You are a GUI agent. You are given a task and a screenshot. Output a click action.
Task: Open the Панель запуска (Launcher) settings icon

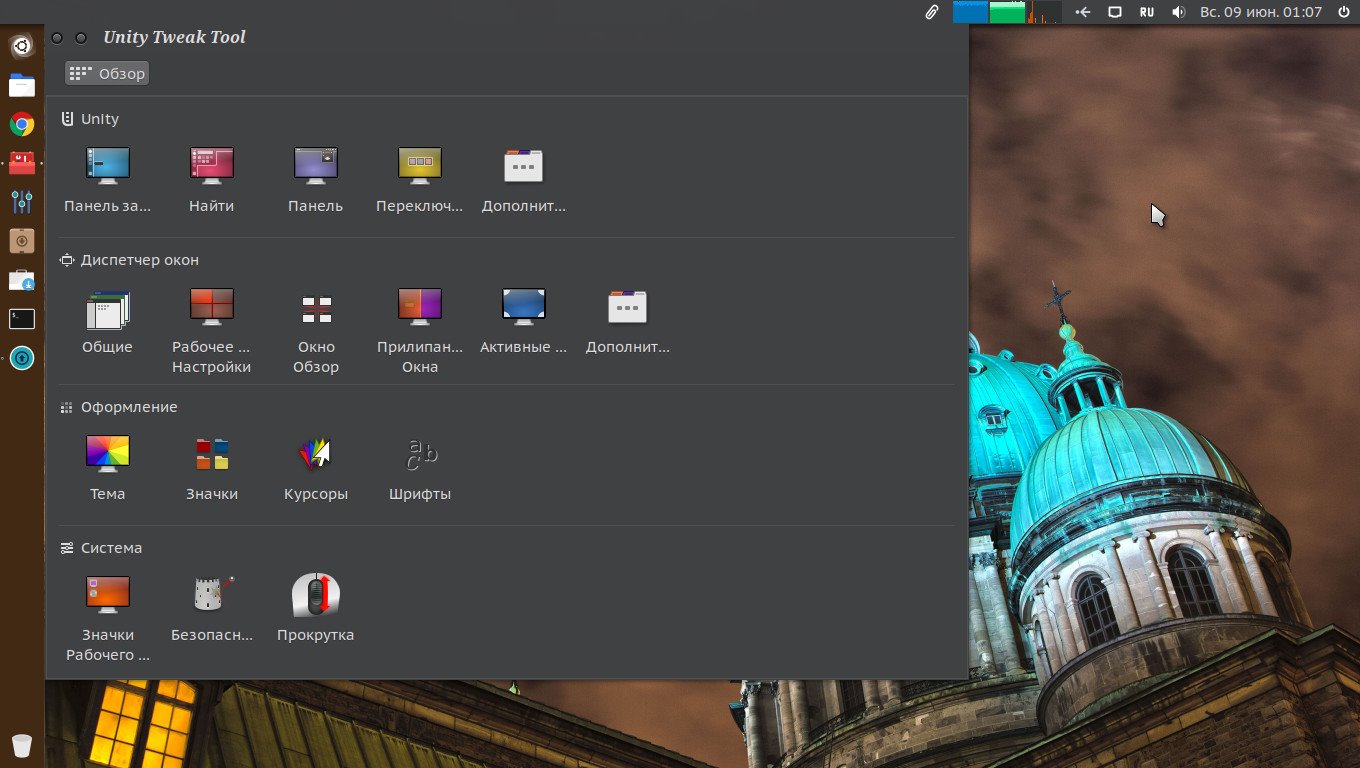point(107,166)
